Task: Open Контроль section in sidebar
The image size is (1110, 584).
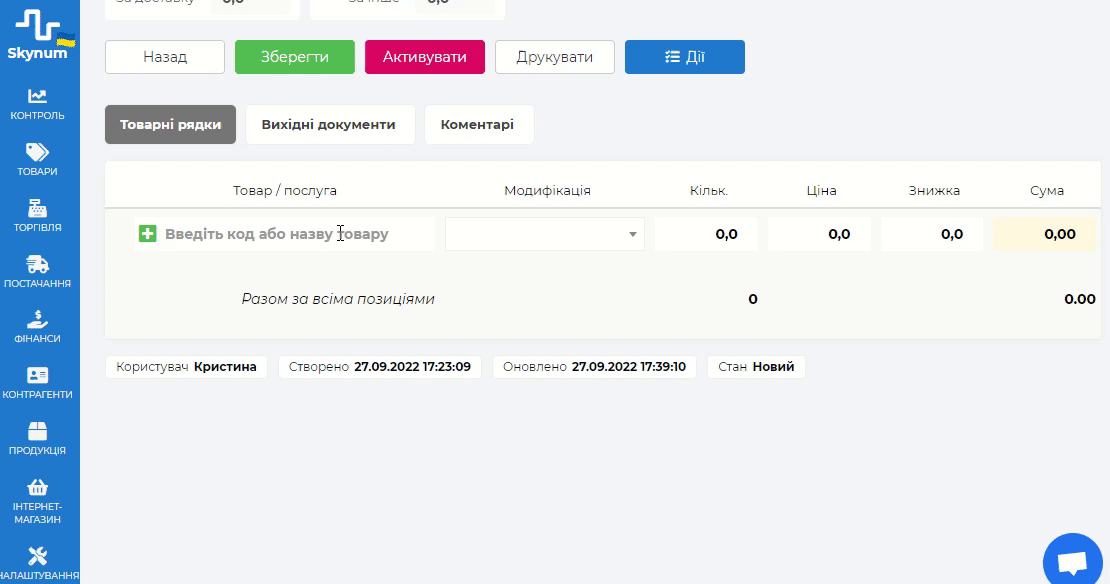Action: [38, 105]
